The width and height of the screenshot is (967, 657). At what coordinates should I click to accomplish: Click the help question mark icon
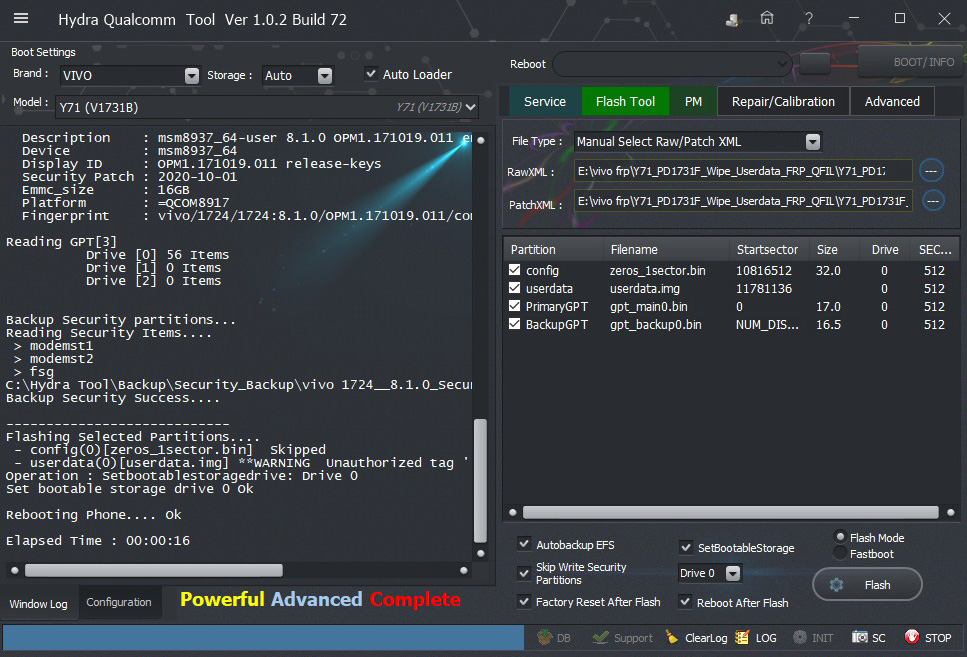[808, 19]
